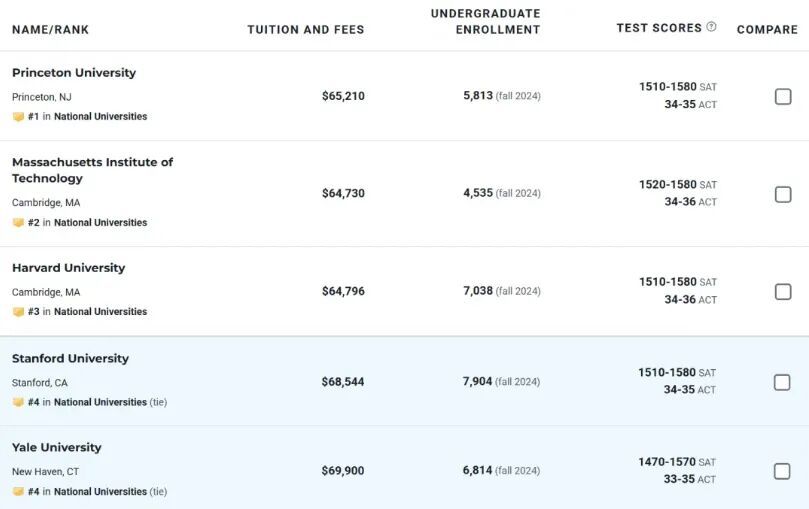The height and width of the screenshot is (509, 809).
Task: Click the Undergraduate Enrollment column header
Action: click(485, 21)
